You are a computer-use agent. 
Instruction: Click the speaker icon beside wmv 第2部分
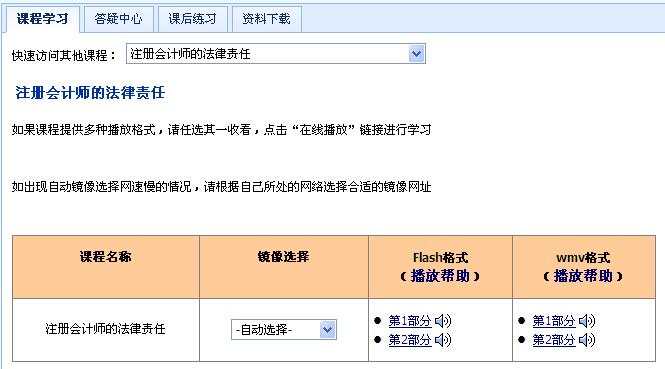587,340
